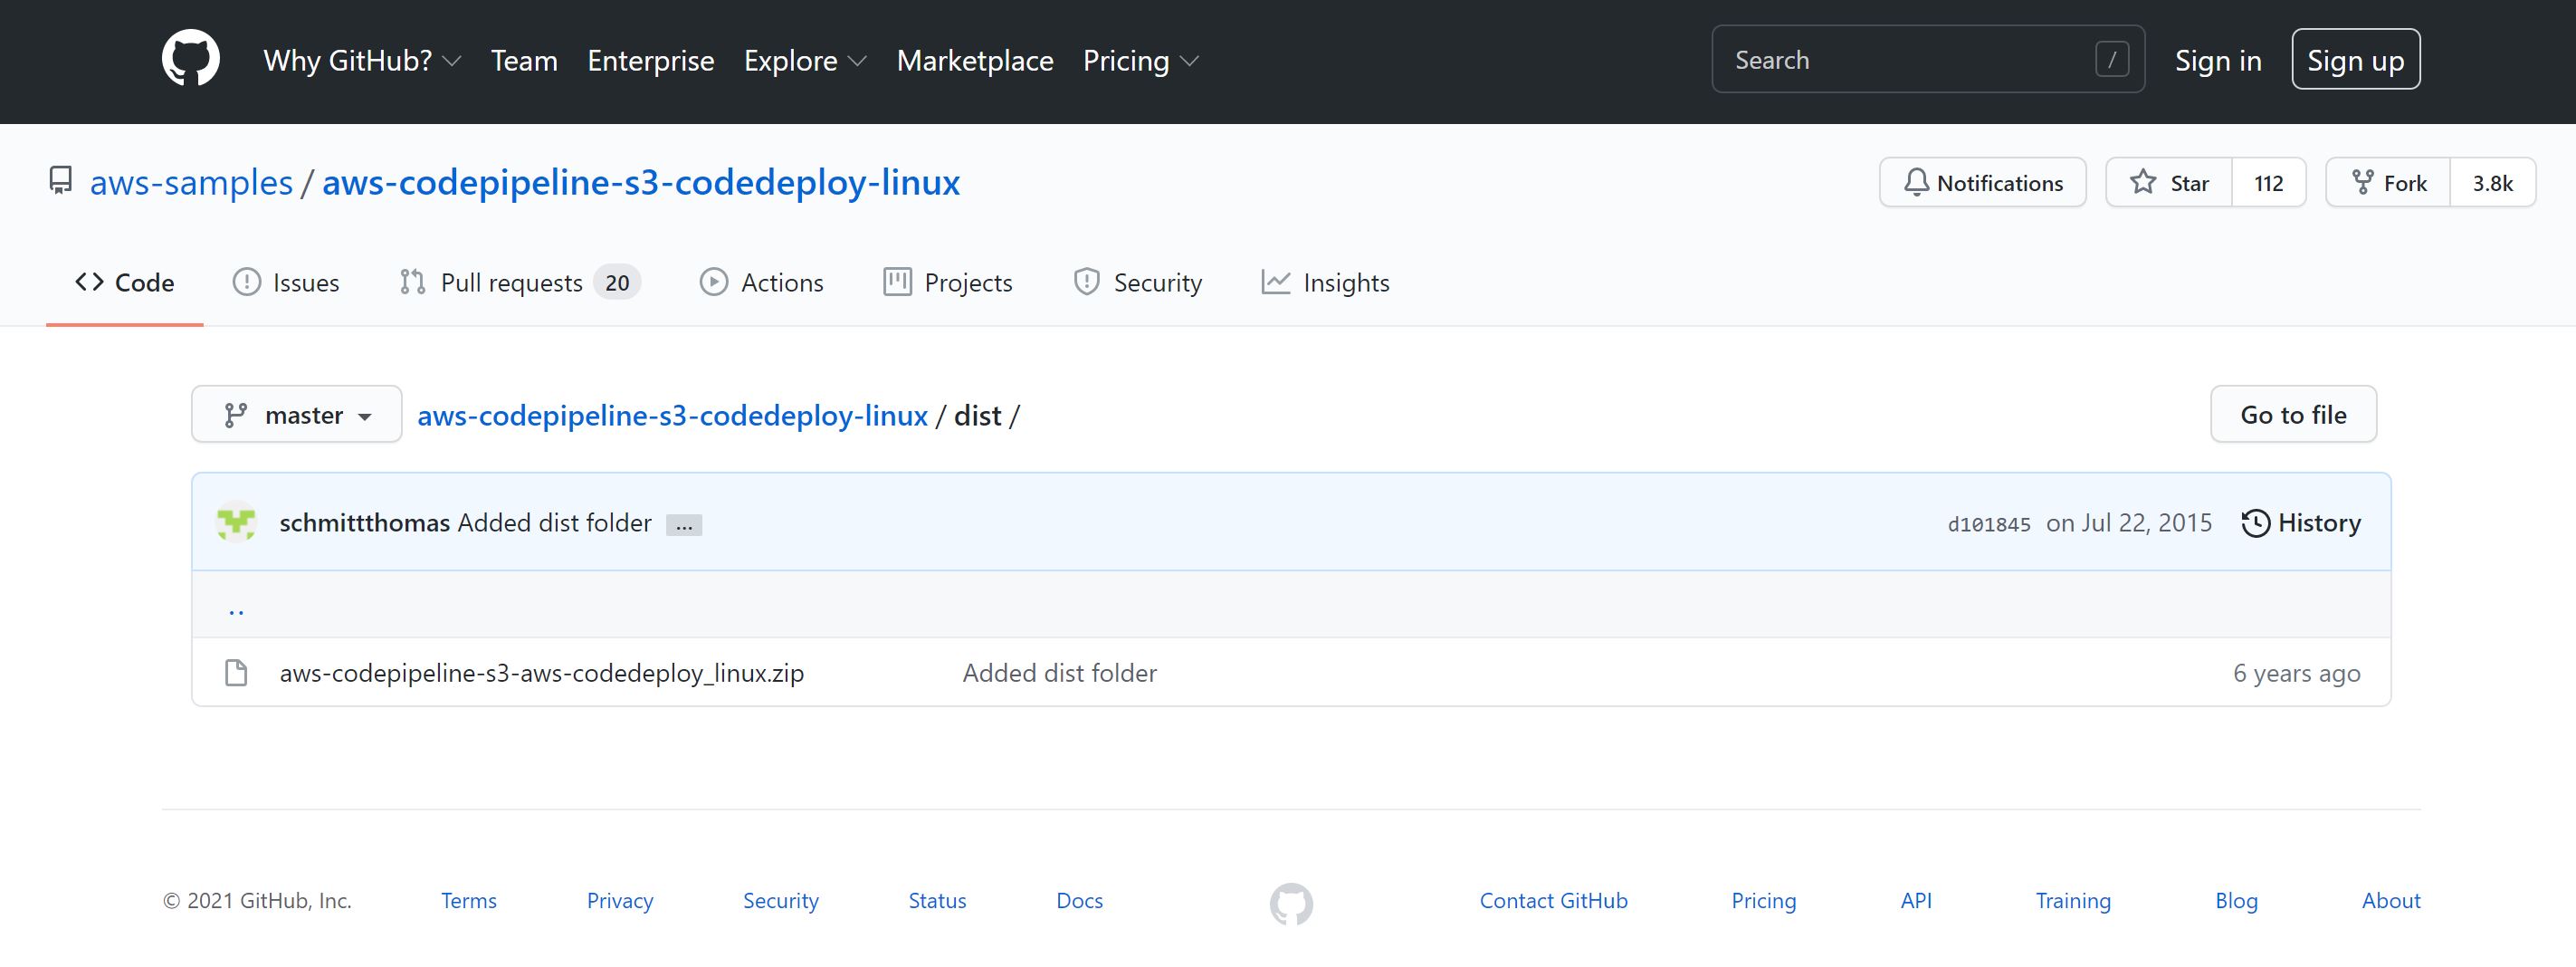
Task: Open the footer About link
Action: pyautogui.click(x=2391, y=900)
